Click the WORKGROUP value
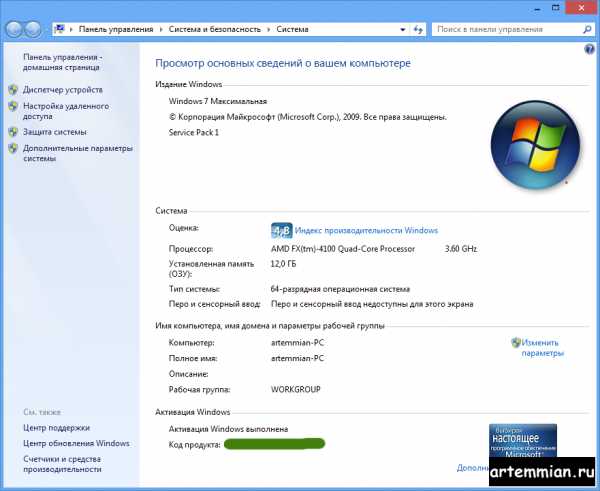600x491 pixels. point(295,389)
